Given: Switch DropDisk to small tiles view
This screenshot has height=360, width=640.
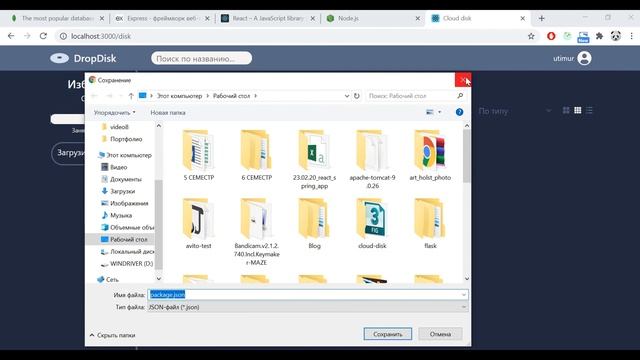Looking at the screenshot, I should (578, 111).
